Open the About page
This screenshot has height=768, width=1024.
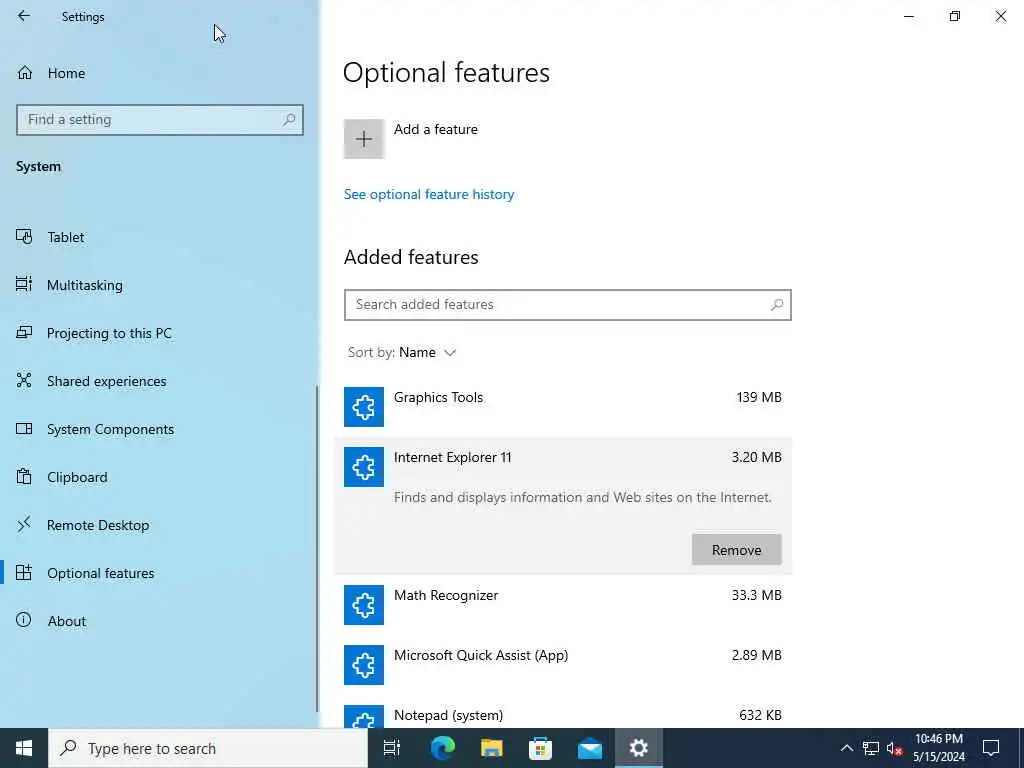tap(159, 621)
